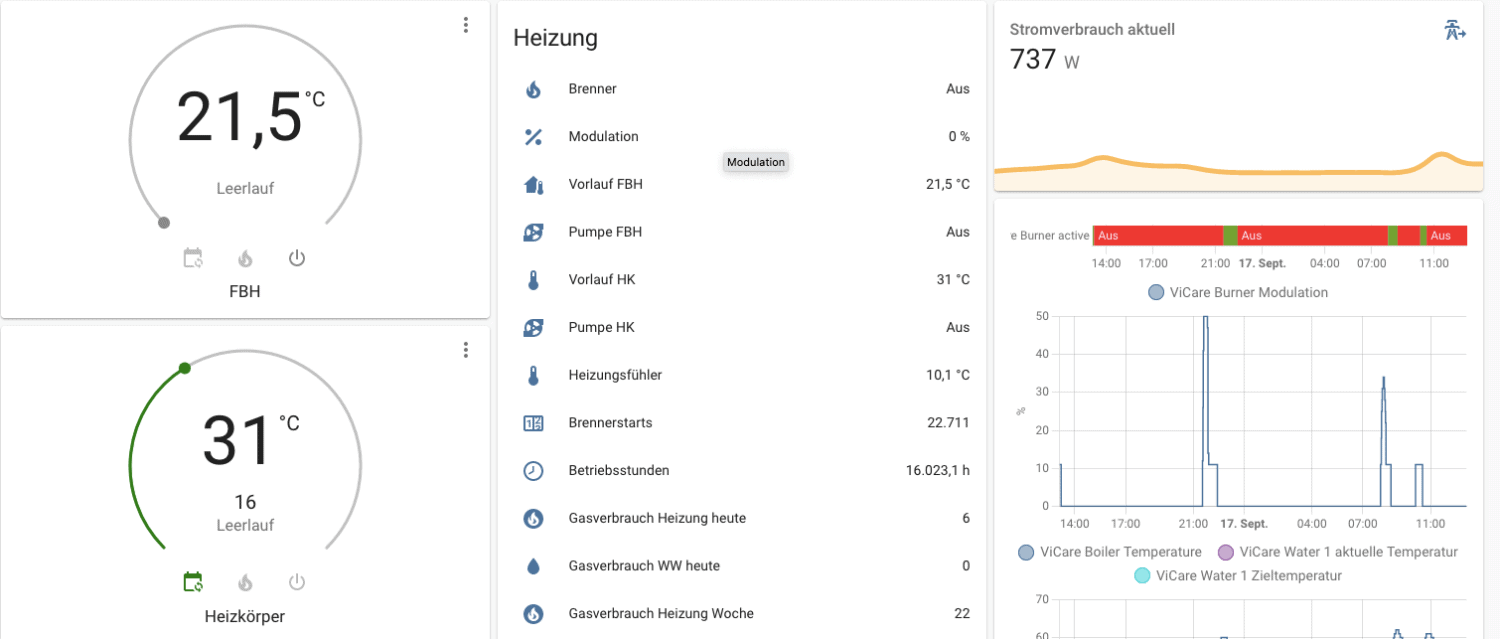
Task: Open the FBH thermostat three-dot menu
Action: (x=465, y=26)
